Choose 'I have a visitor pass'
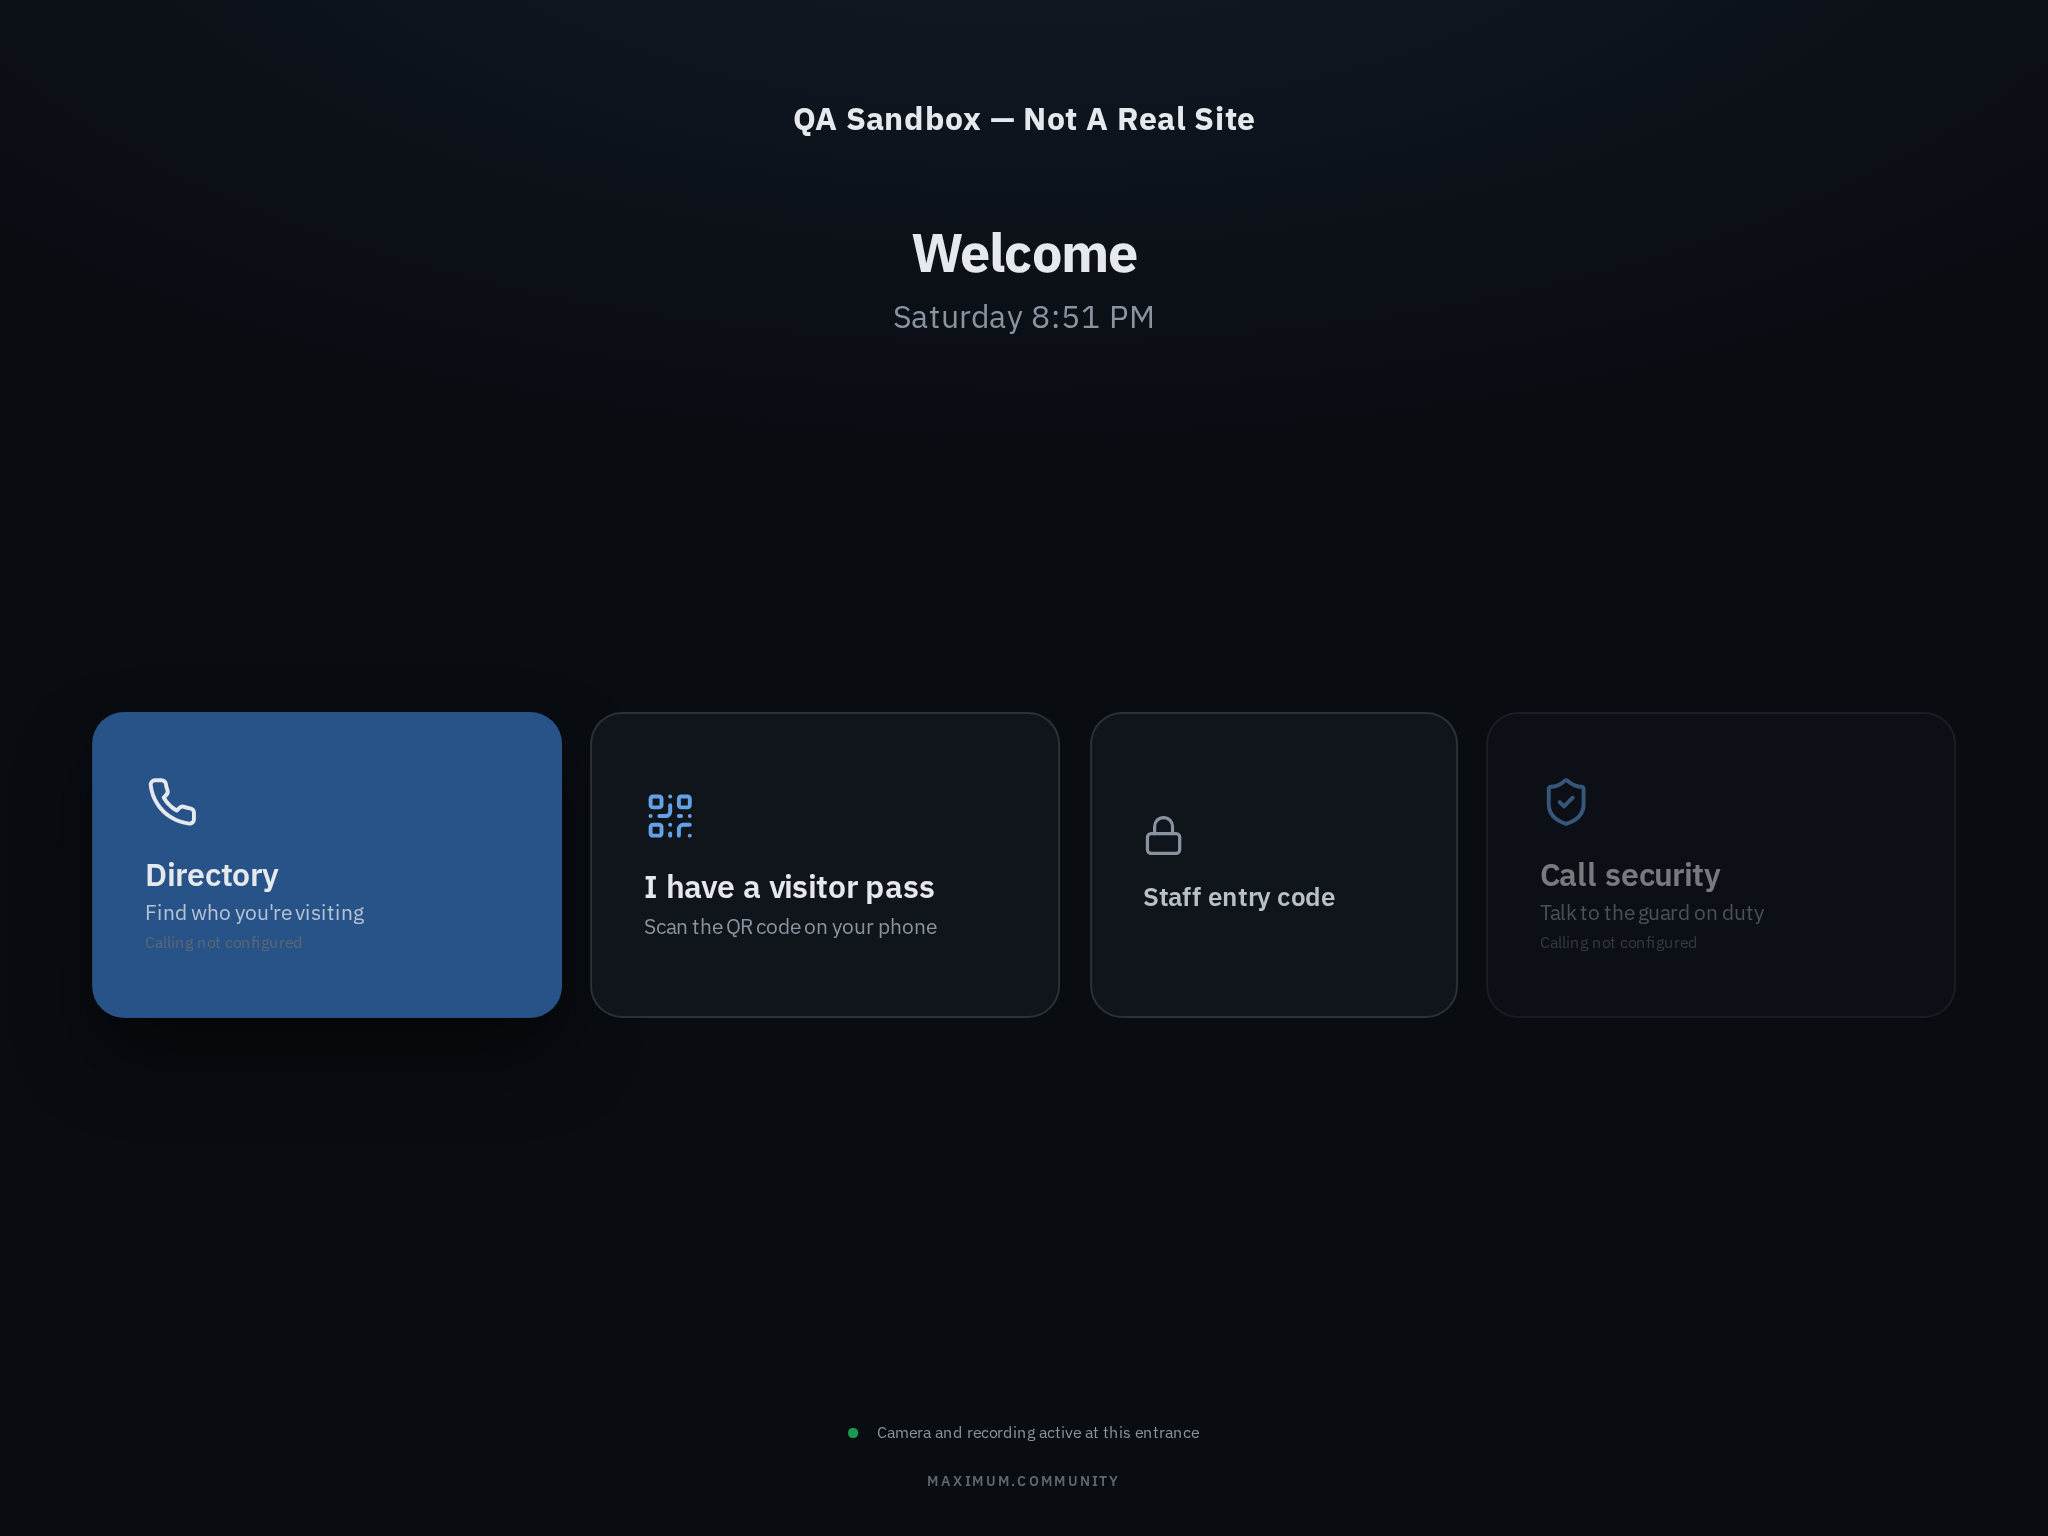 (825, 865)
